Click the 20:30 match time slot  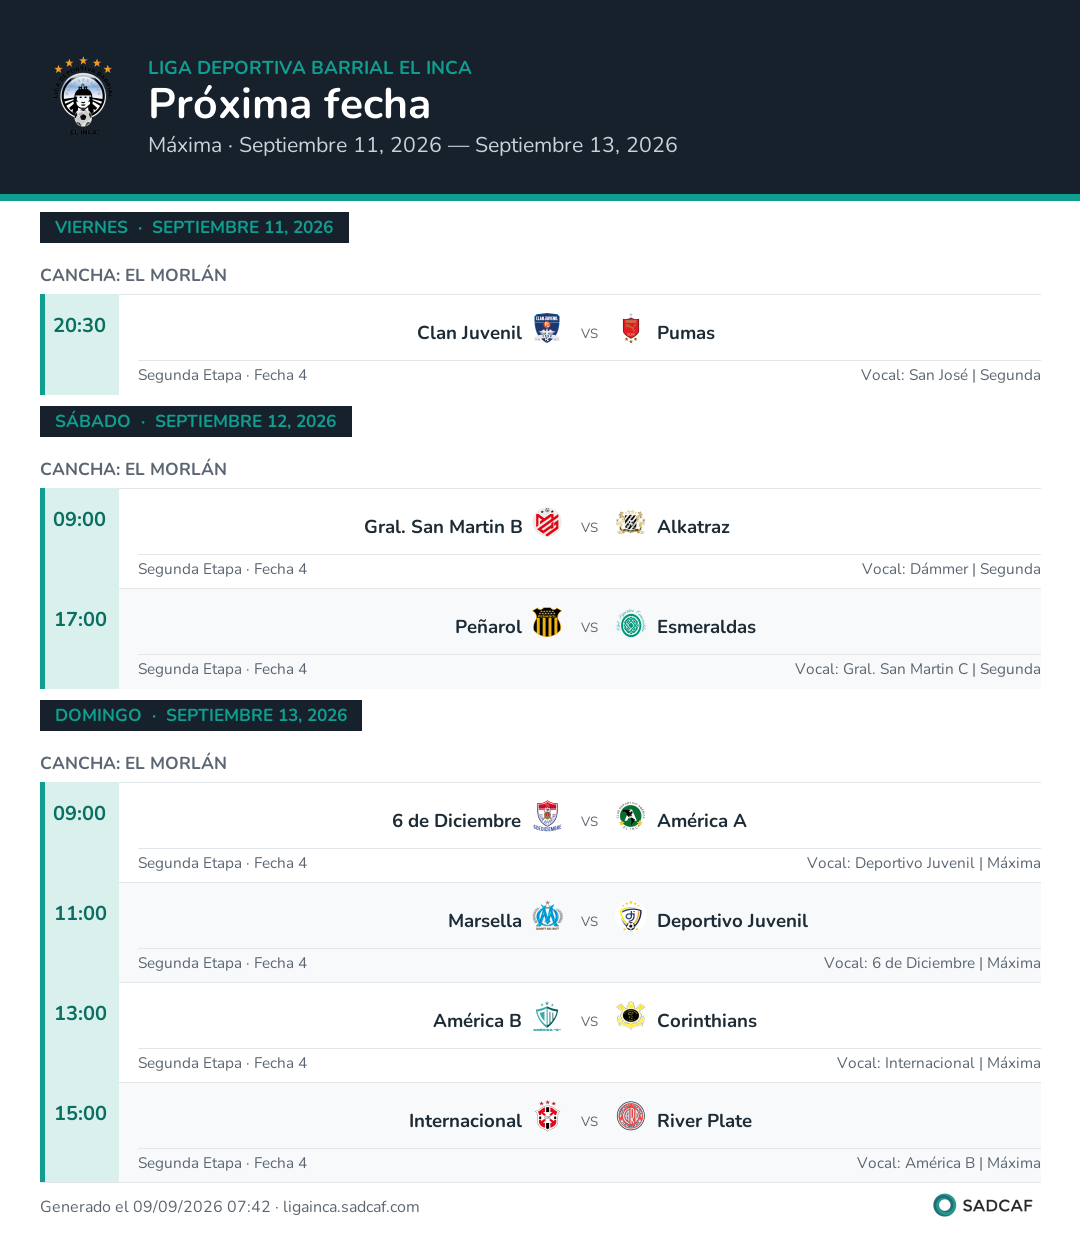tap(80, 325)
